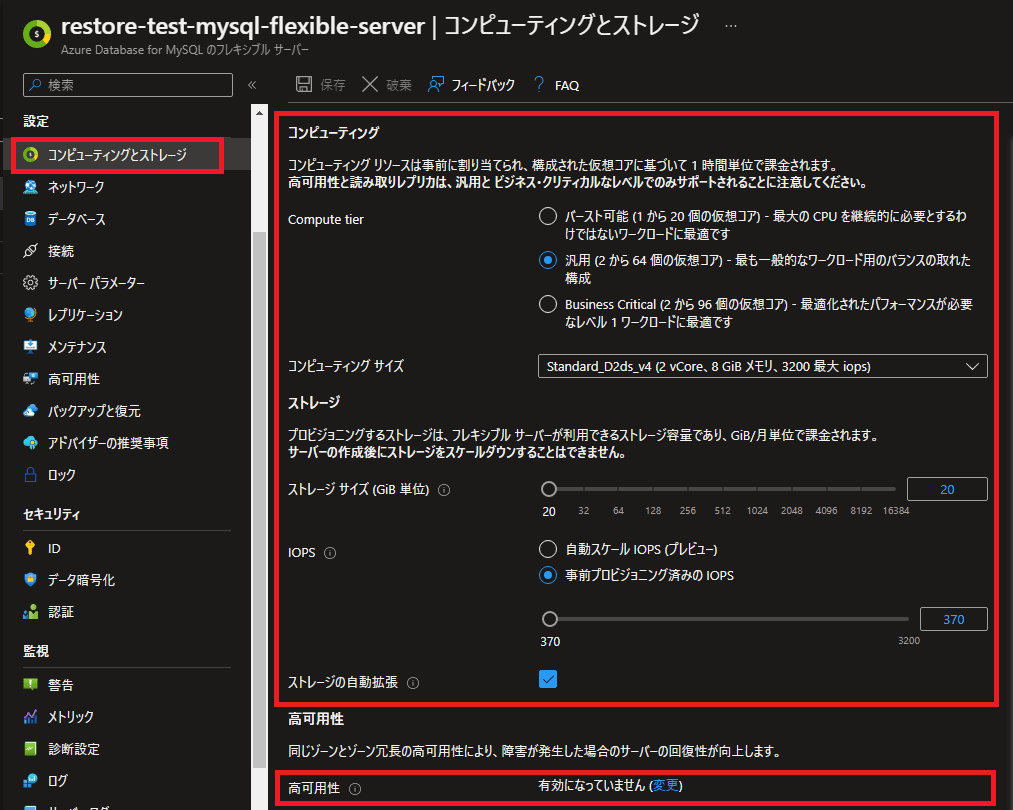Screen dimensions: 1013x810
Task: Click the 認証 sidebar icon
Action: click(x=30, y=612)
